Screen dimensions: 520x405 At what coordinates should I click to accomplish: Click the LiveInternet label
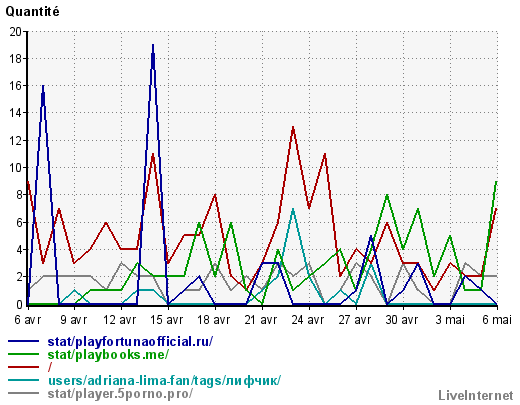tap(476, 396)
